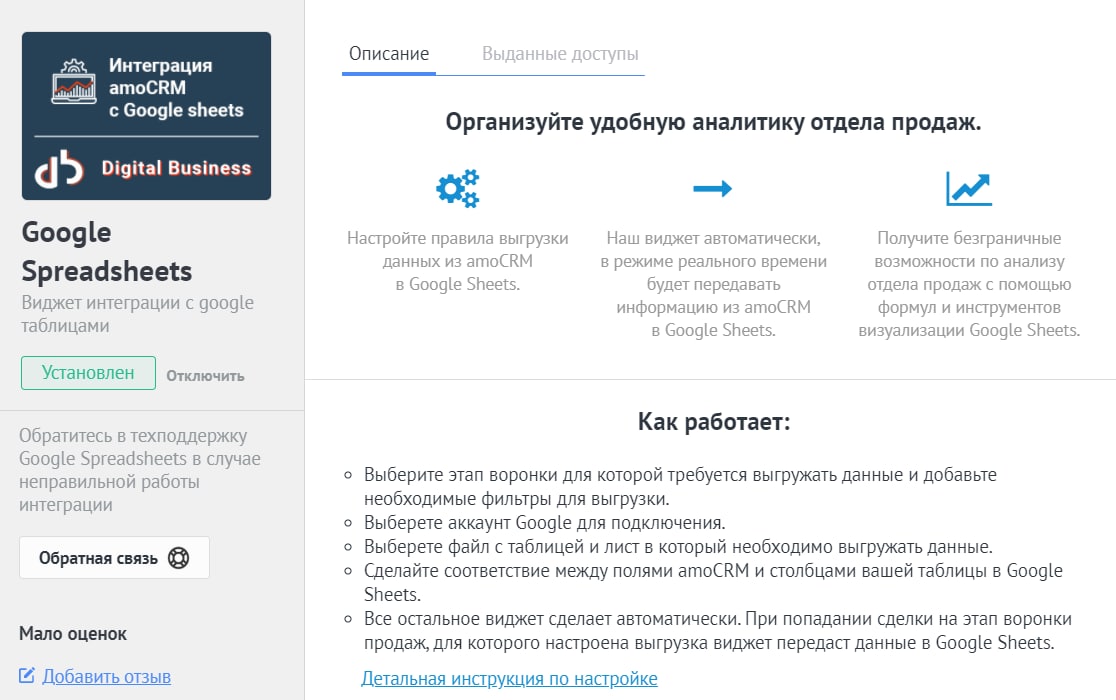Click bullet Все остальное виджет сделает автоматически
The image size is (1116, 700).
tap(717, 631)
